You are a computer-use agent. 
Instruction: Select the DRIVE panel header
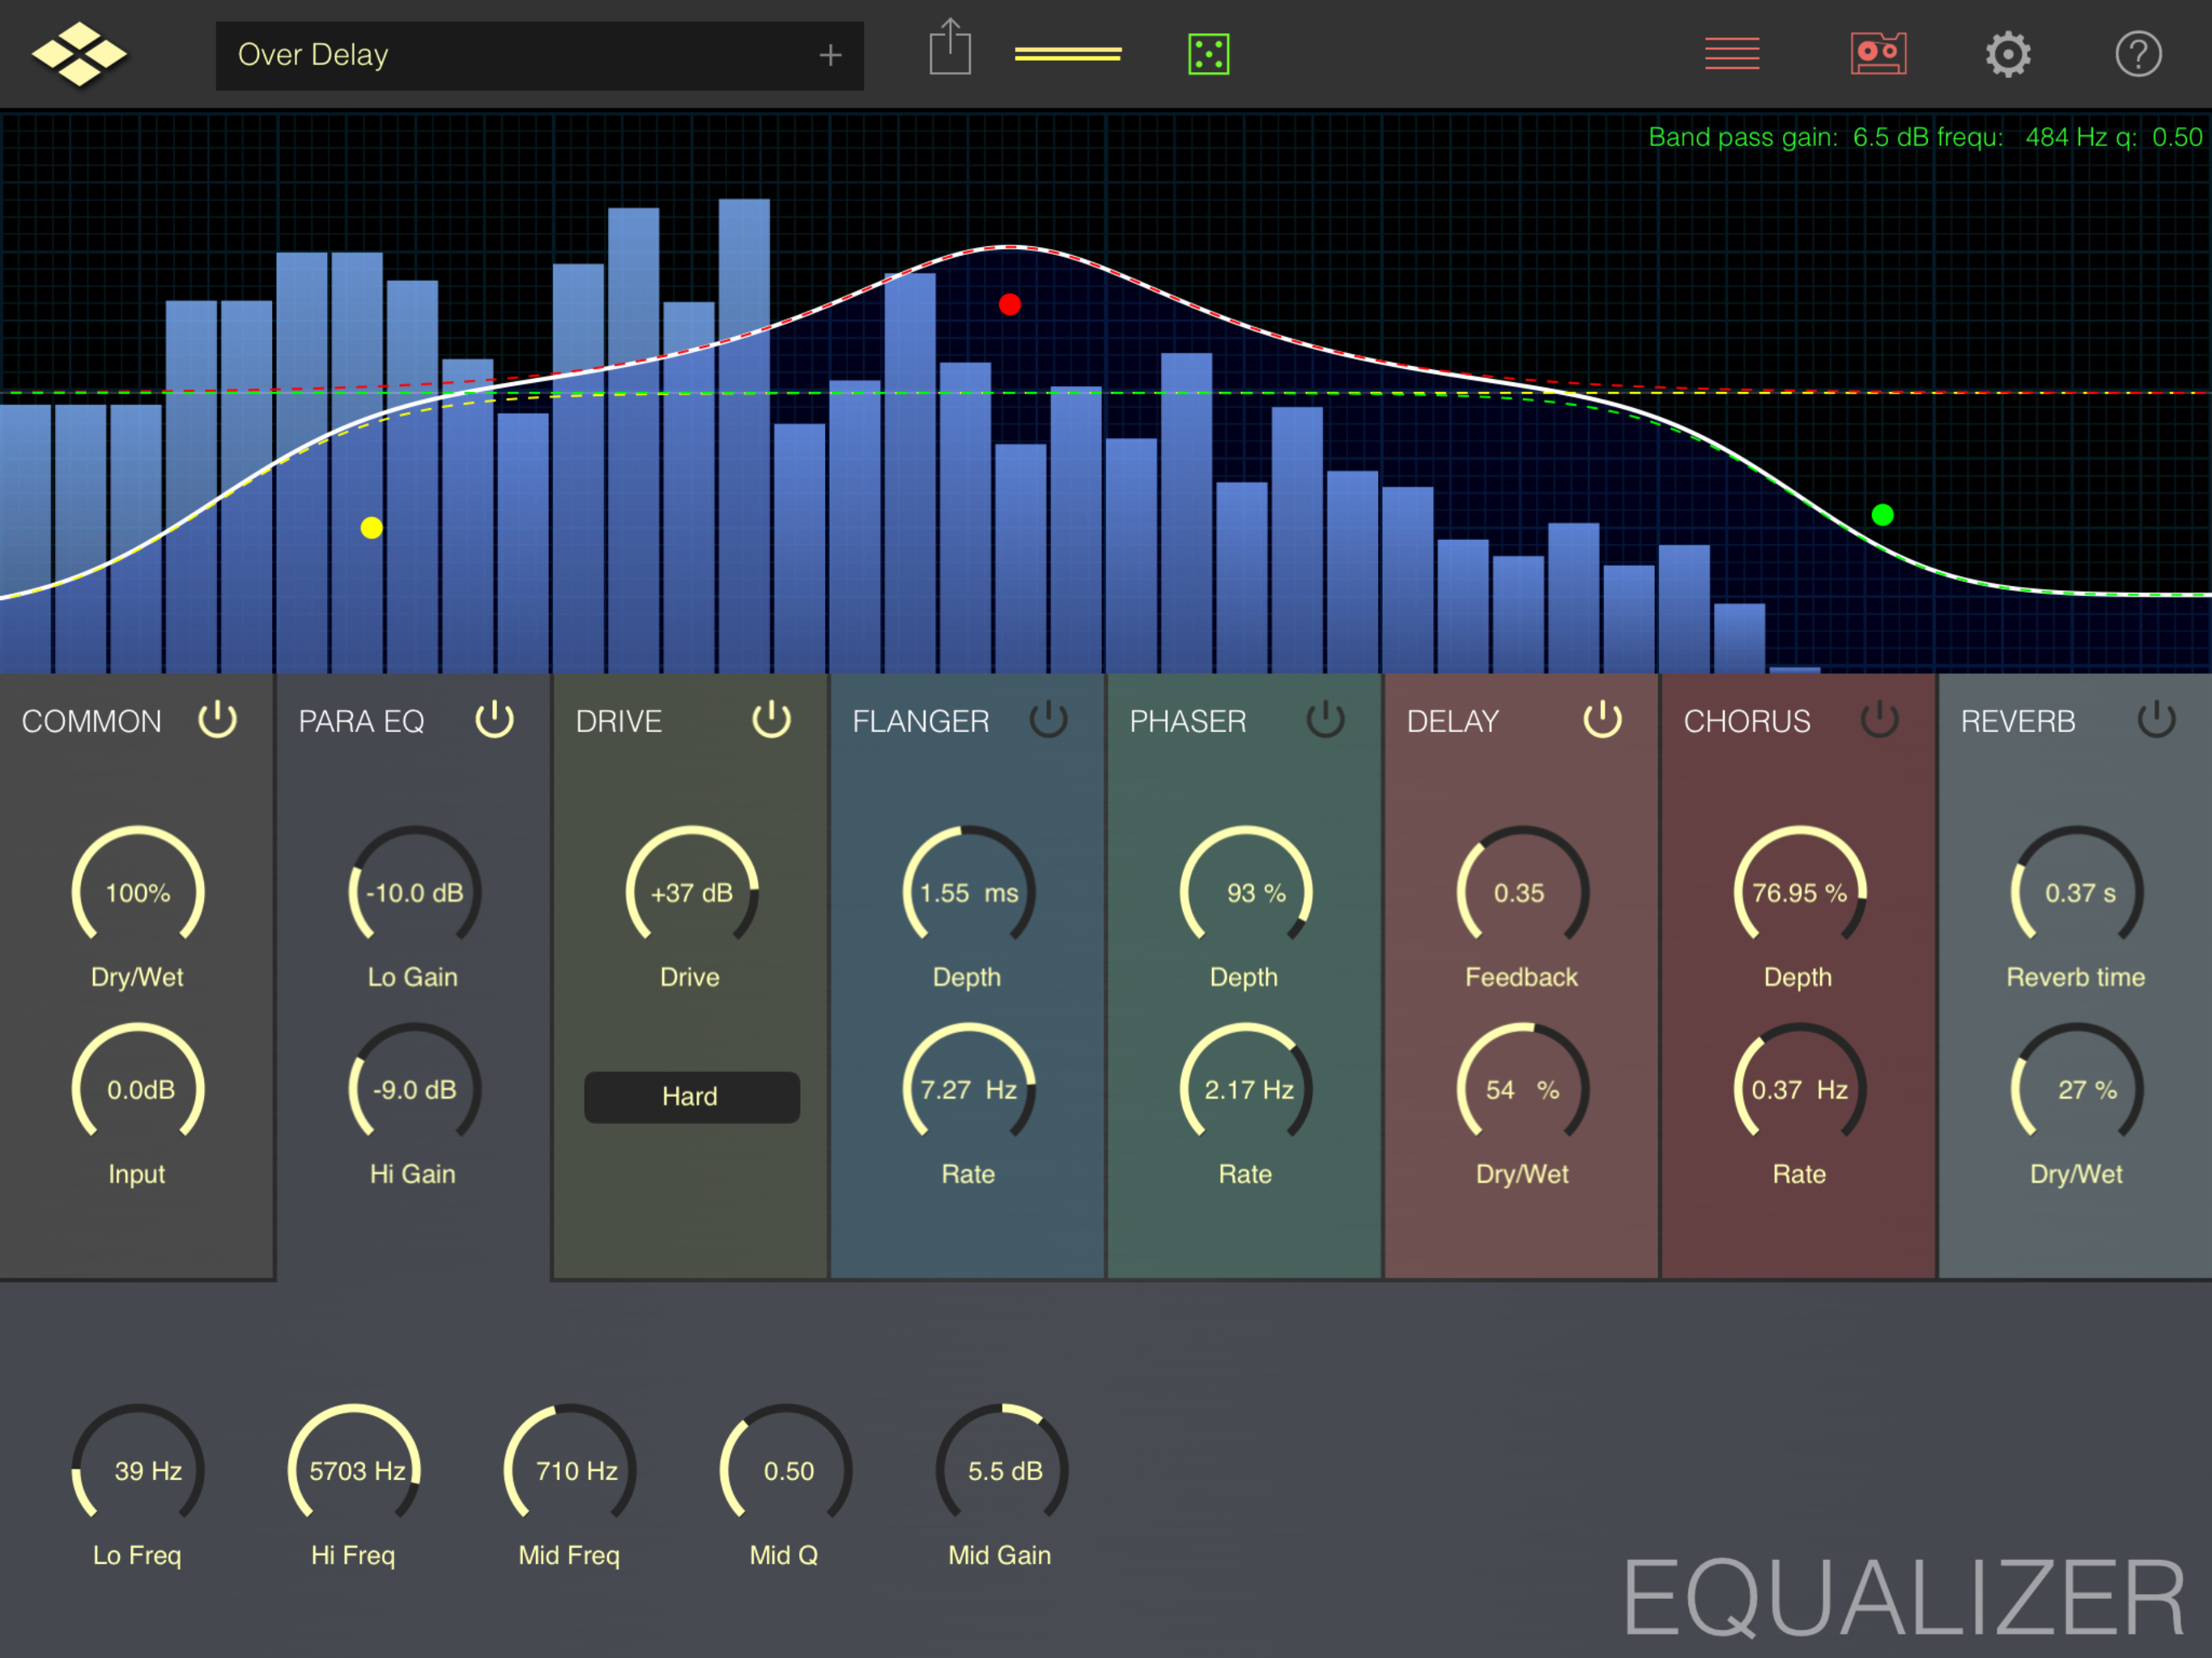pos(618,721)
